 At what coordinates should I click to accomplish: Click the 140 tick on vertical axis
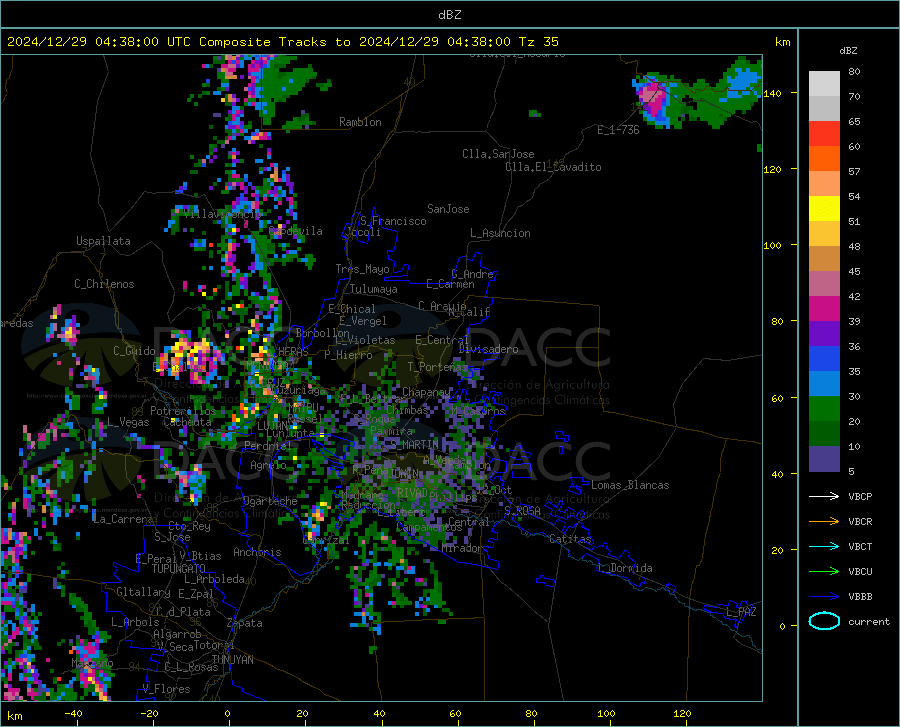tap(773, 93)
